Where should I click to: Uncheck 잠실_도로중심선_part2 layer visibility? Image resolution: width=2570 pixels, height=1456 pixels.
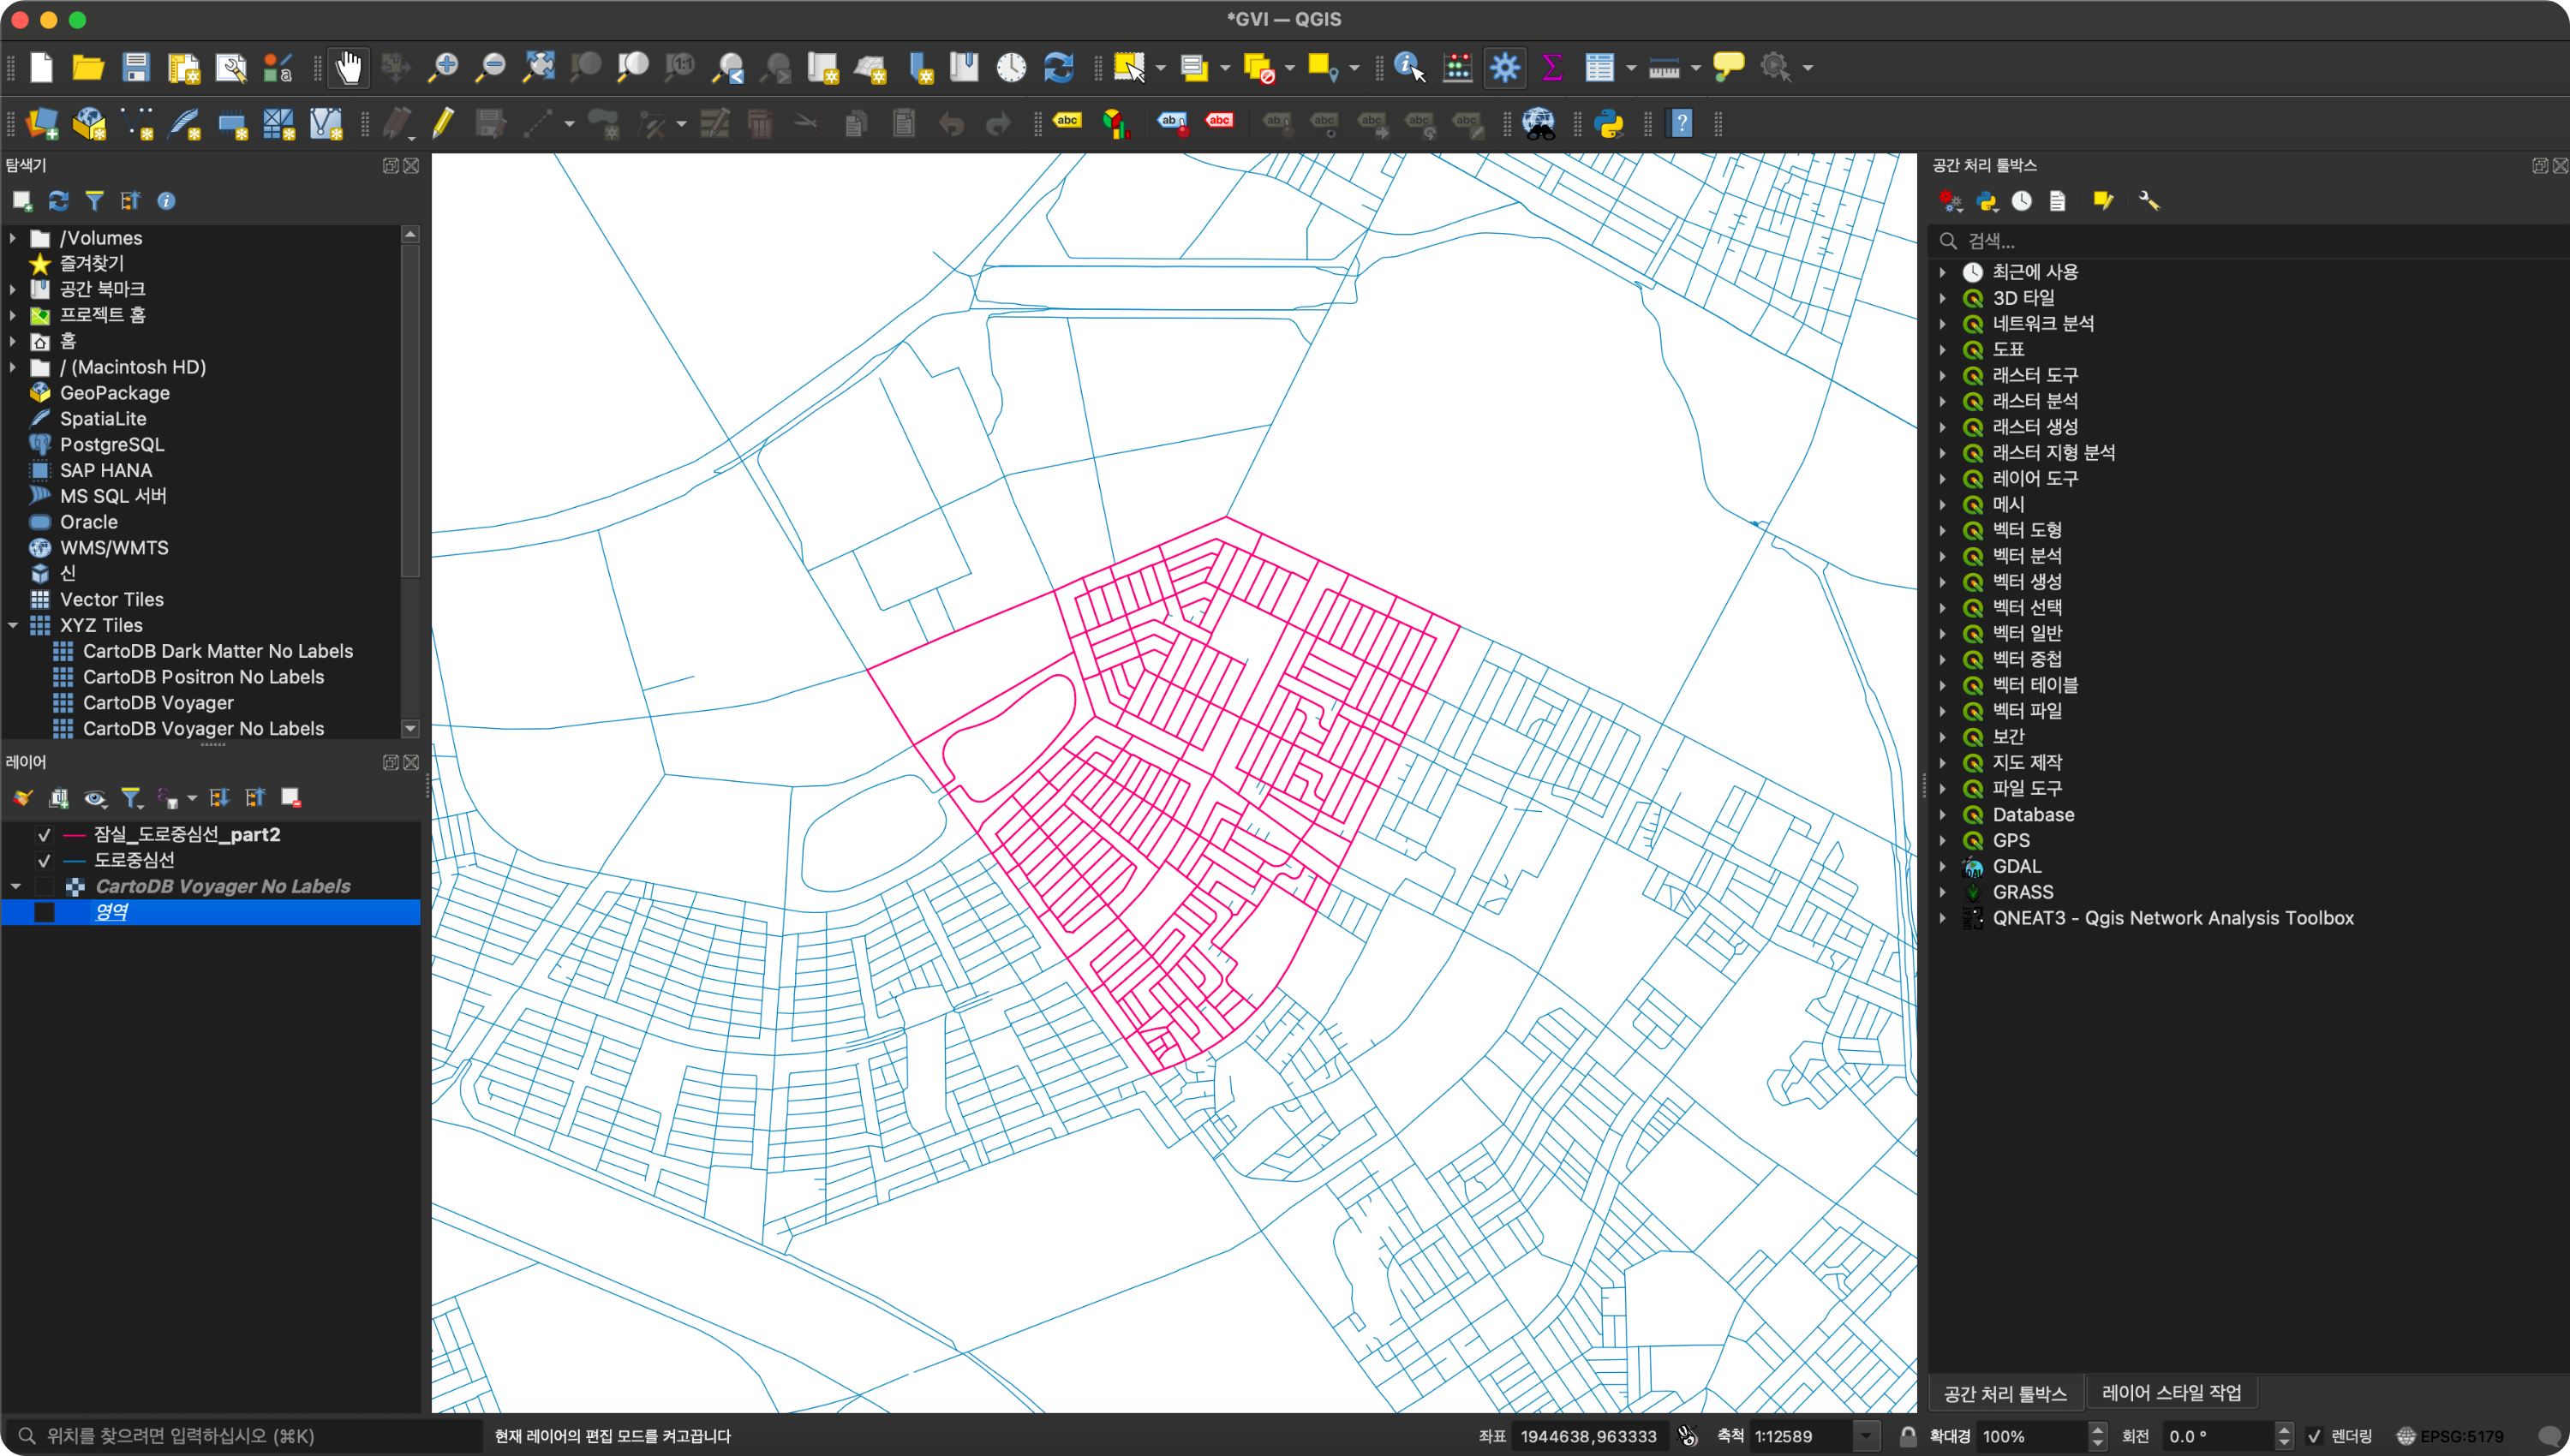click(44, 835)
